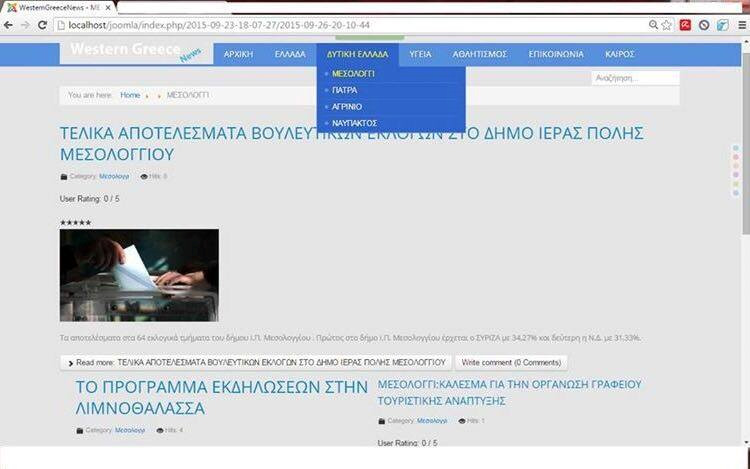The image size is (750, 469).
Task: Open the ΑΡΧΙΚΗ menu item
Action: point(238,55)
